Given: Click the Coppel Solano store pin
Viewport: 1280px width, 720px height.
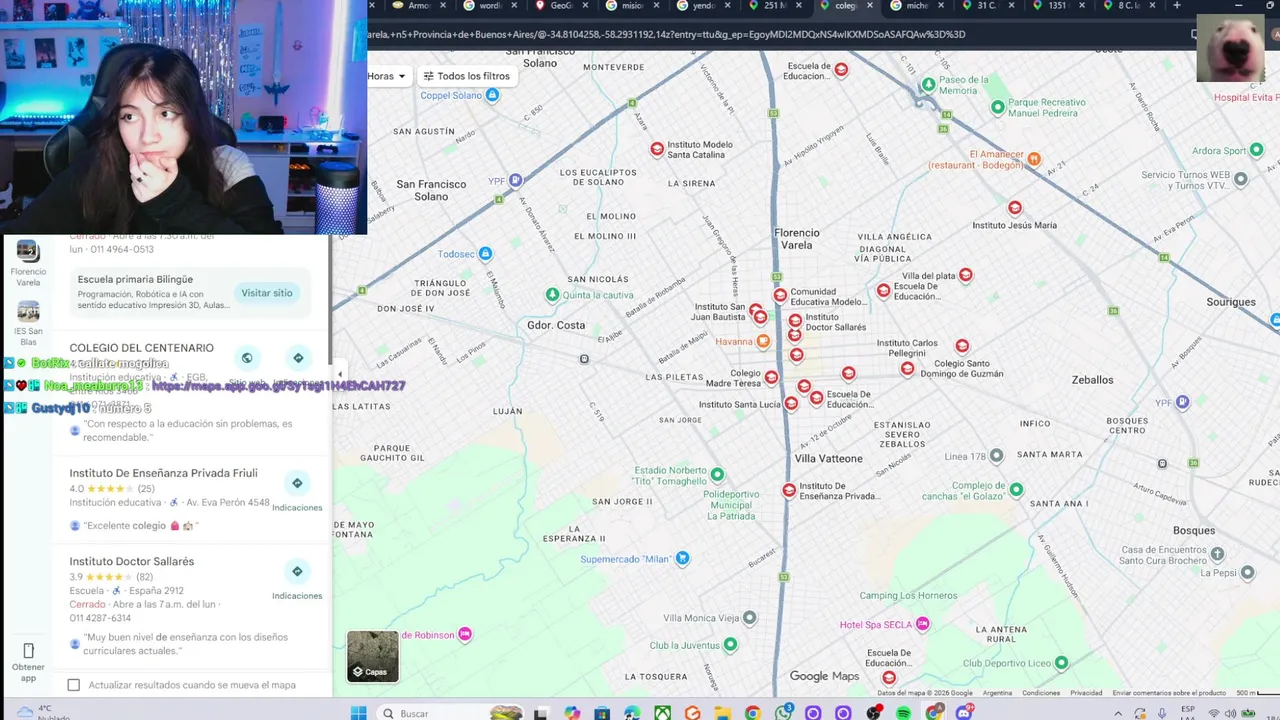Looking at the screenshot, I should tap(491, 96).
